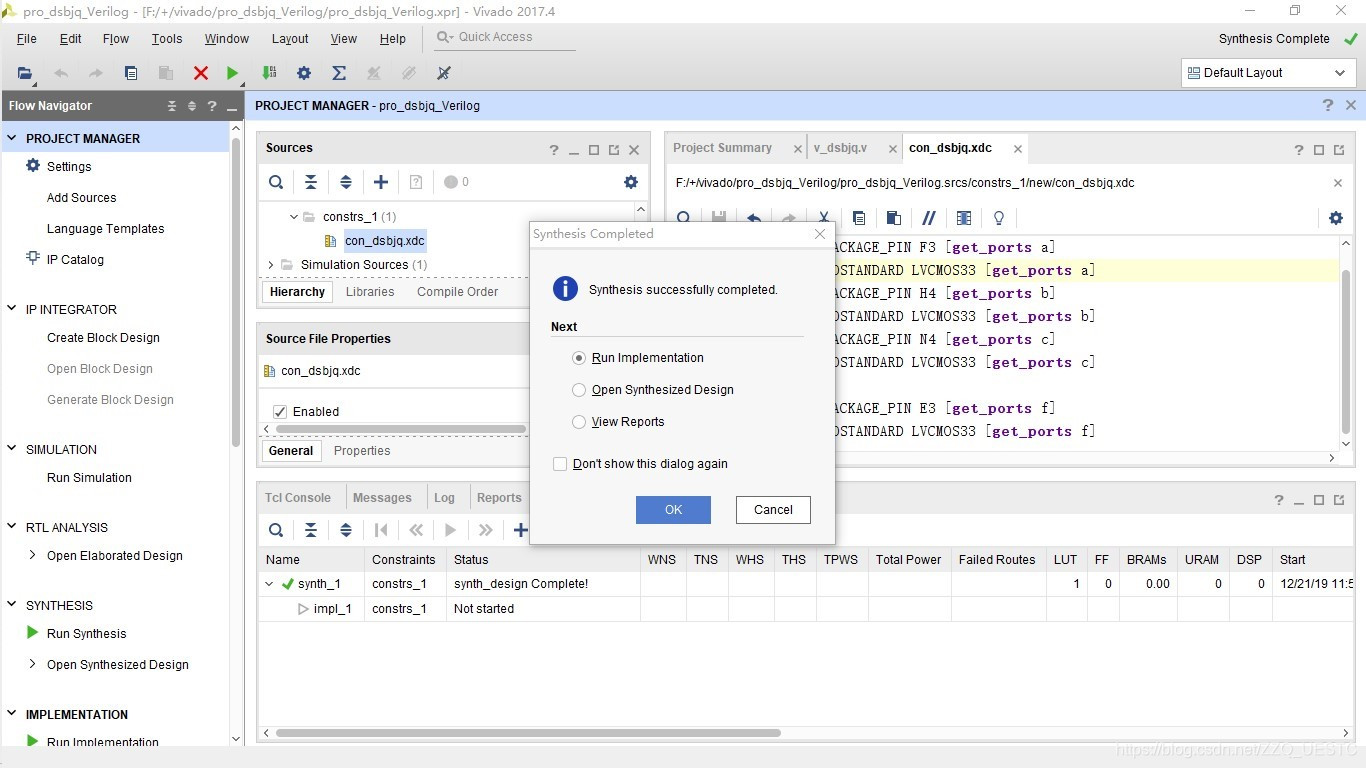Click OK in Synthesis Completed dialog

click(673, 510)
